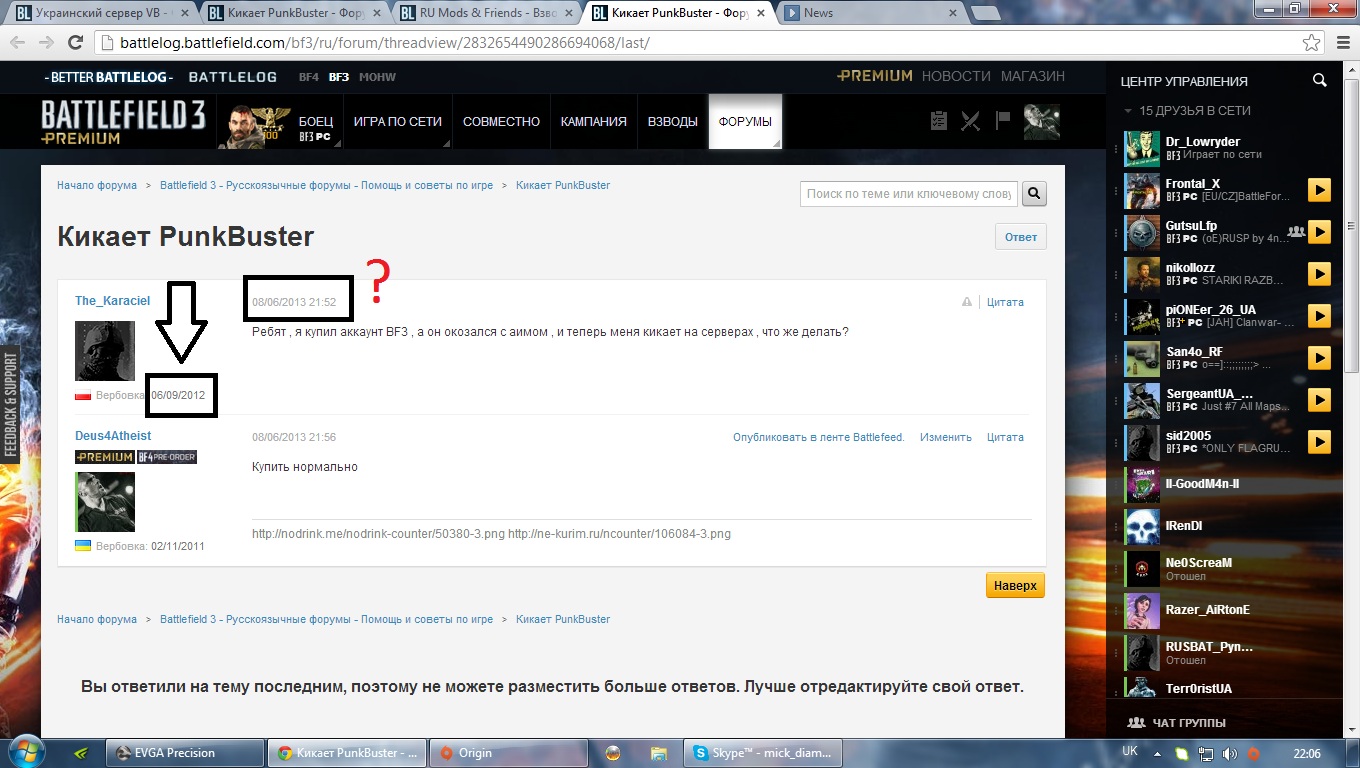Click the Dr_Lowryder avatar in friends list
Screen dimensions: 1360x768
coord(1141,148)
